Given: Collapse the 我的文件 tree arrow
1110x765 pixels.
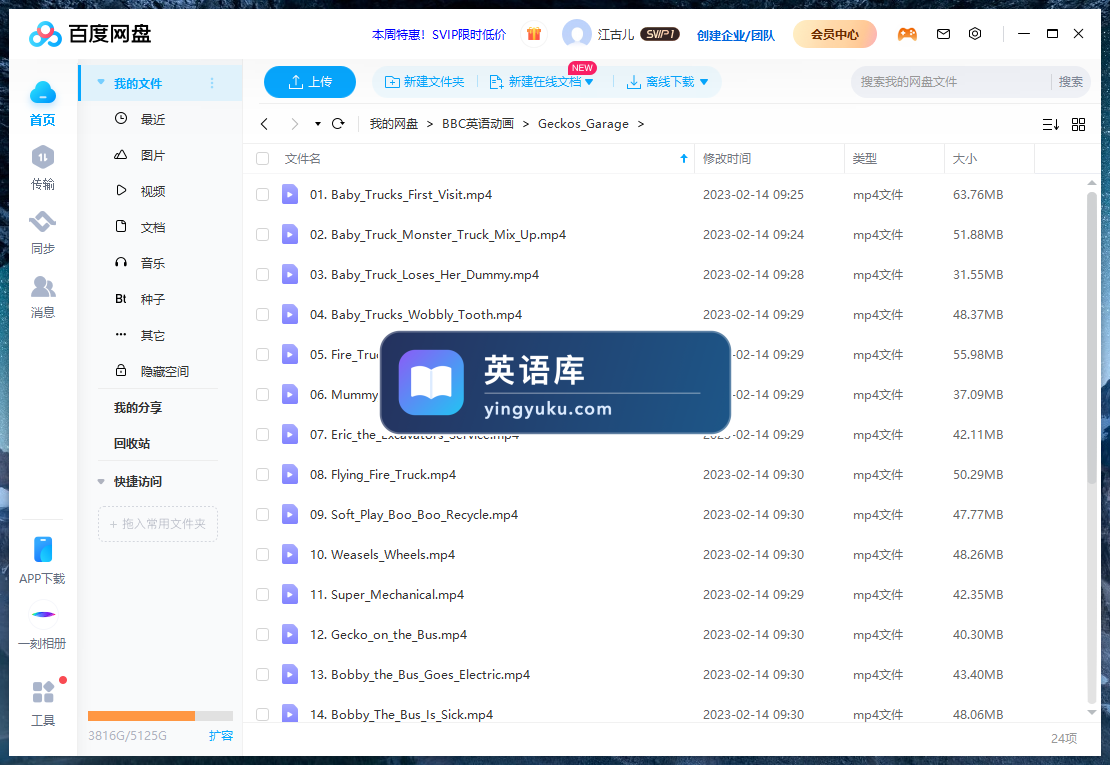Looking at the screenshot, I should click(101, 83).
